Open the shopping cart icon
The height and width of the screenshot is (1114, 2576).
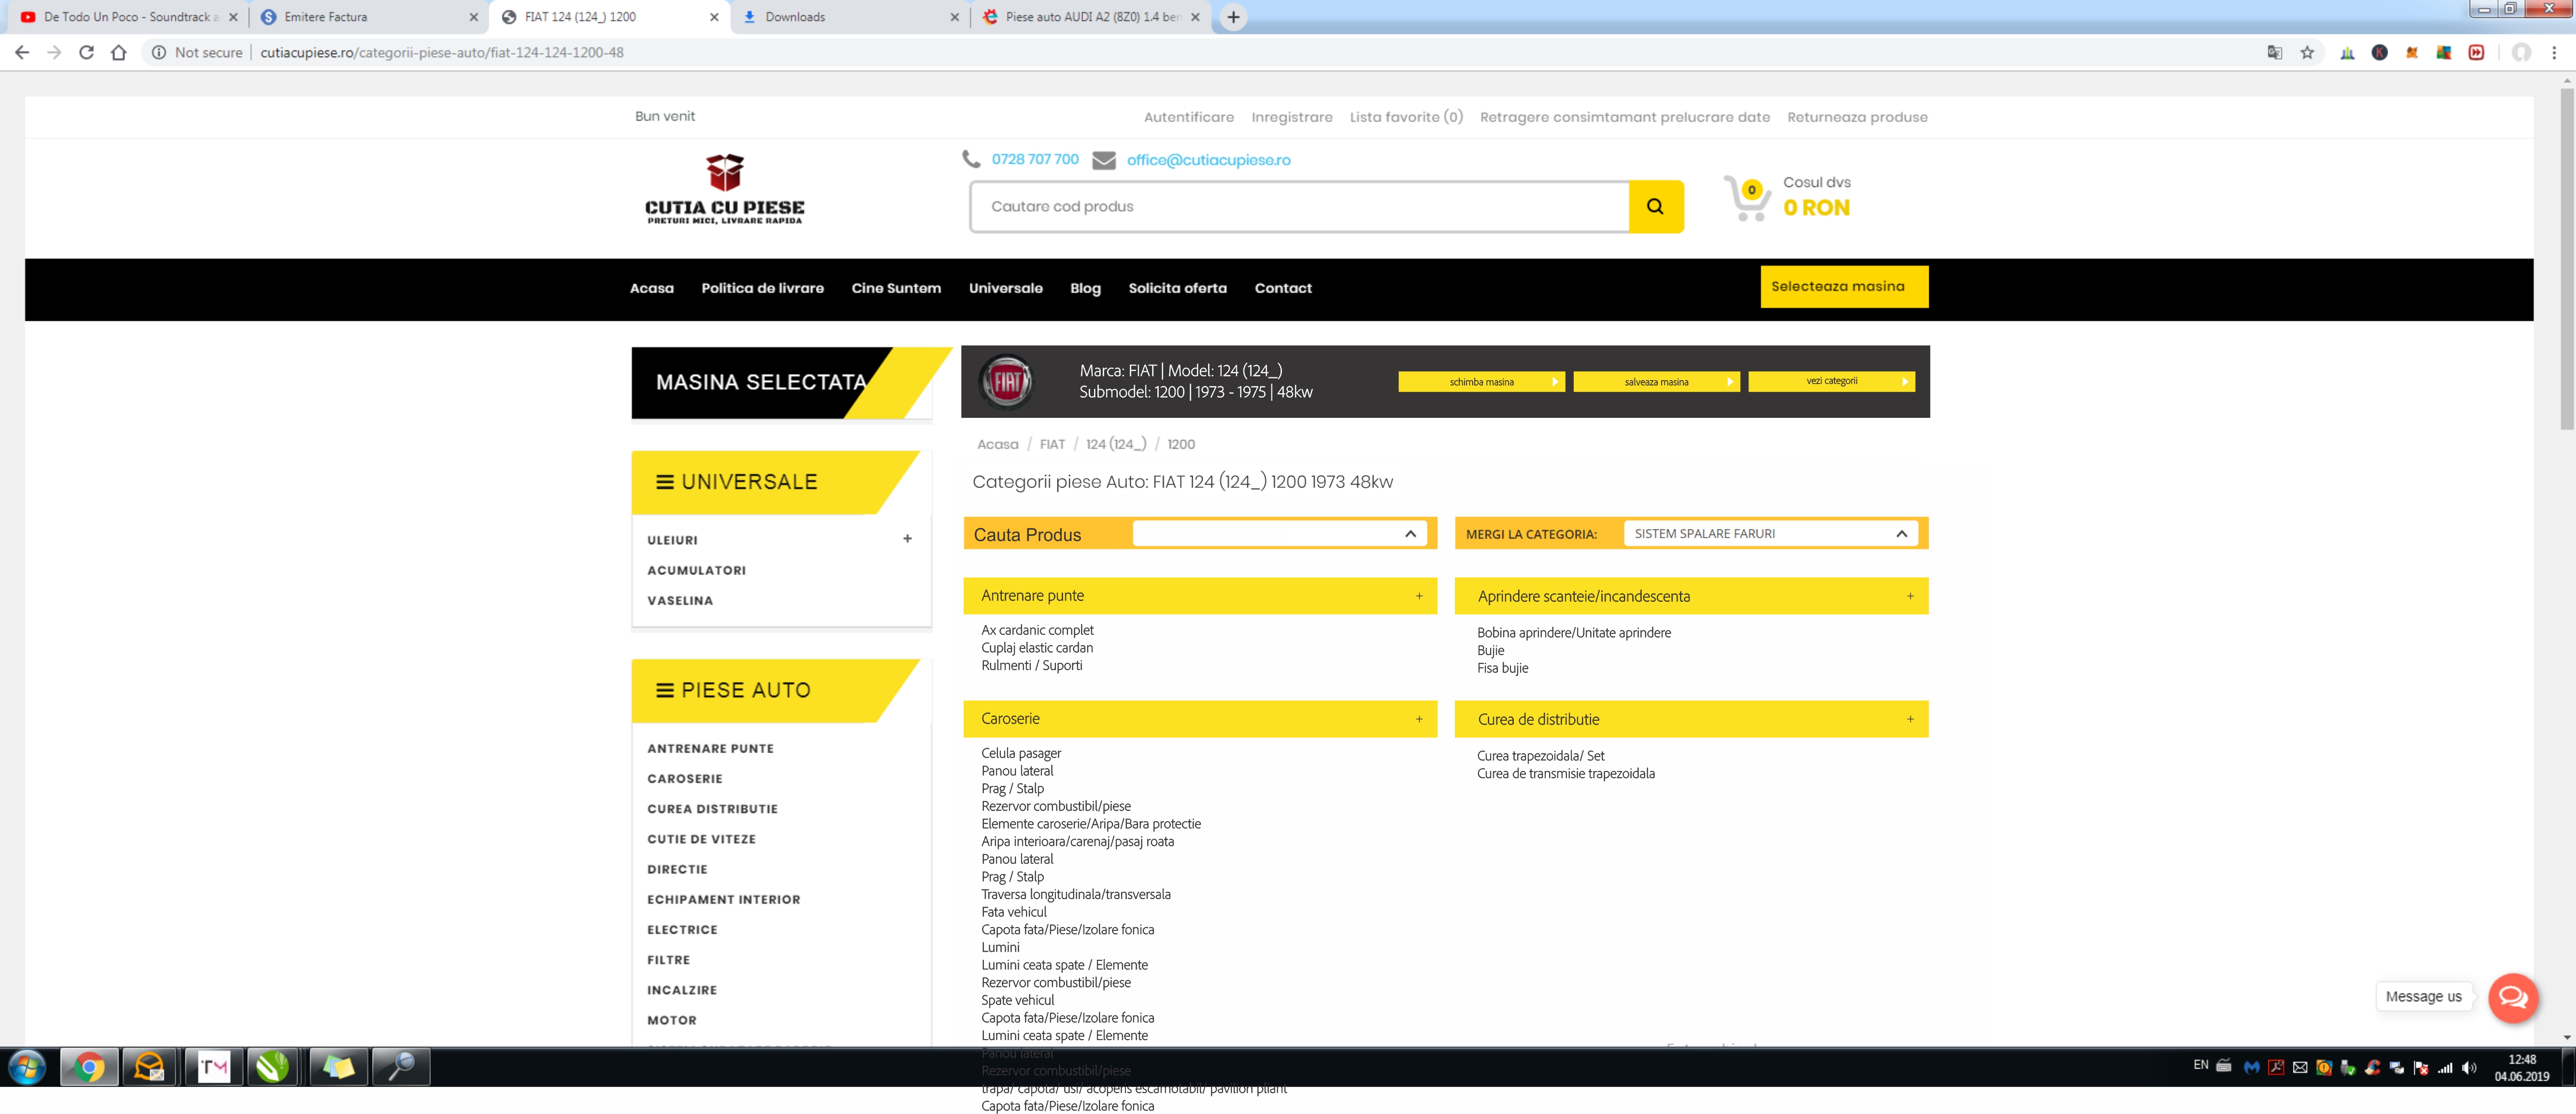coord(1747,198)
